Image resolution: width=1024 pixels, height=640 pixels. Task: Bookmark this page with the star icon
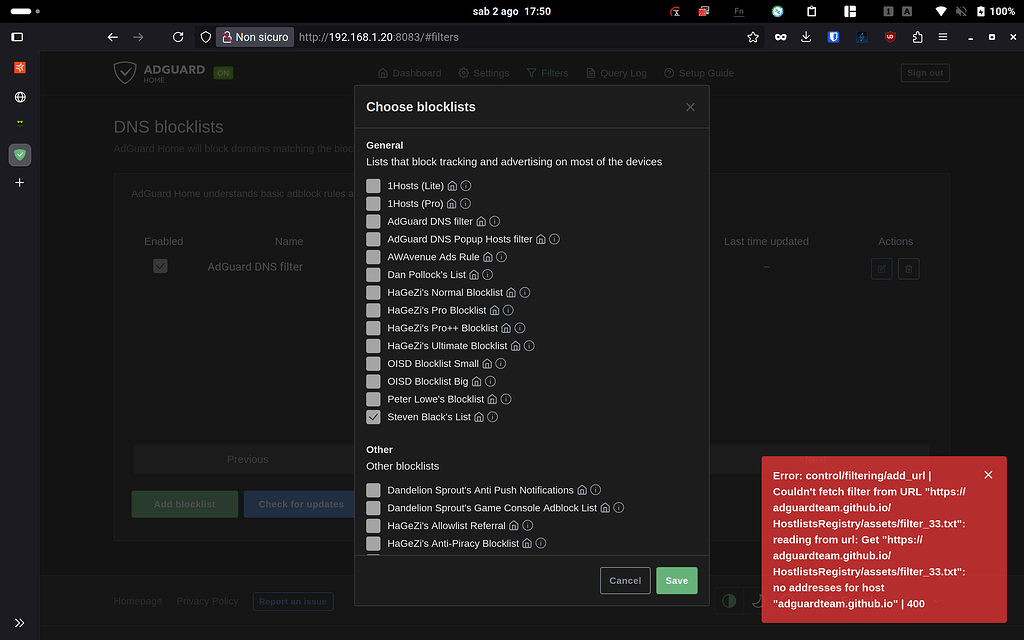[x=753, y=37]
